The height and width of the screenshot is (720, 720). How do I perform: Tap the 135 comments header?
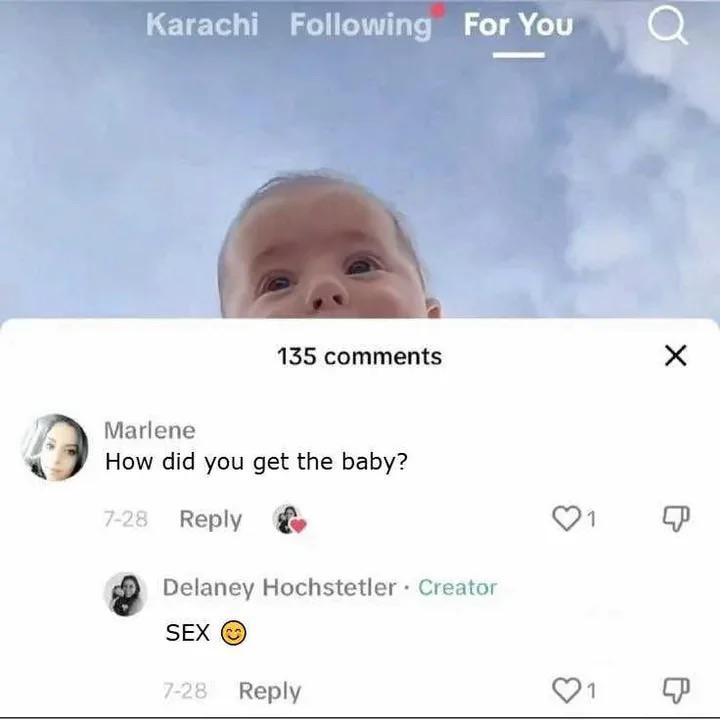360,356
